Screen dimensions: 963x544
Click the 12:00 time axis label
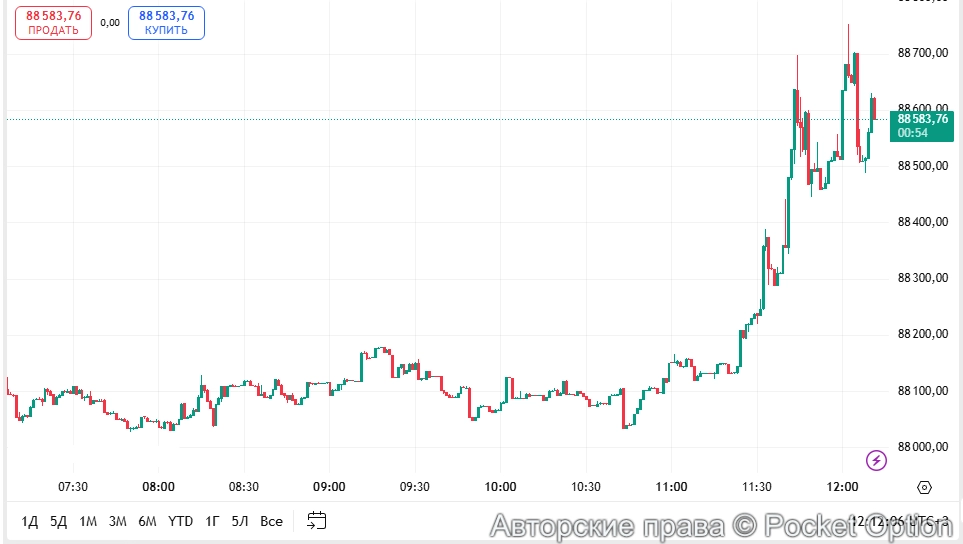[842, 487]
